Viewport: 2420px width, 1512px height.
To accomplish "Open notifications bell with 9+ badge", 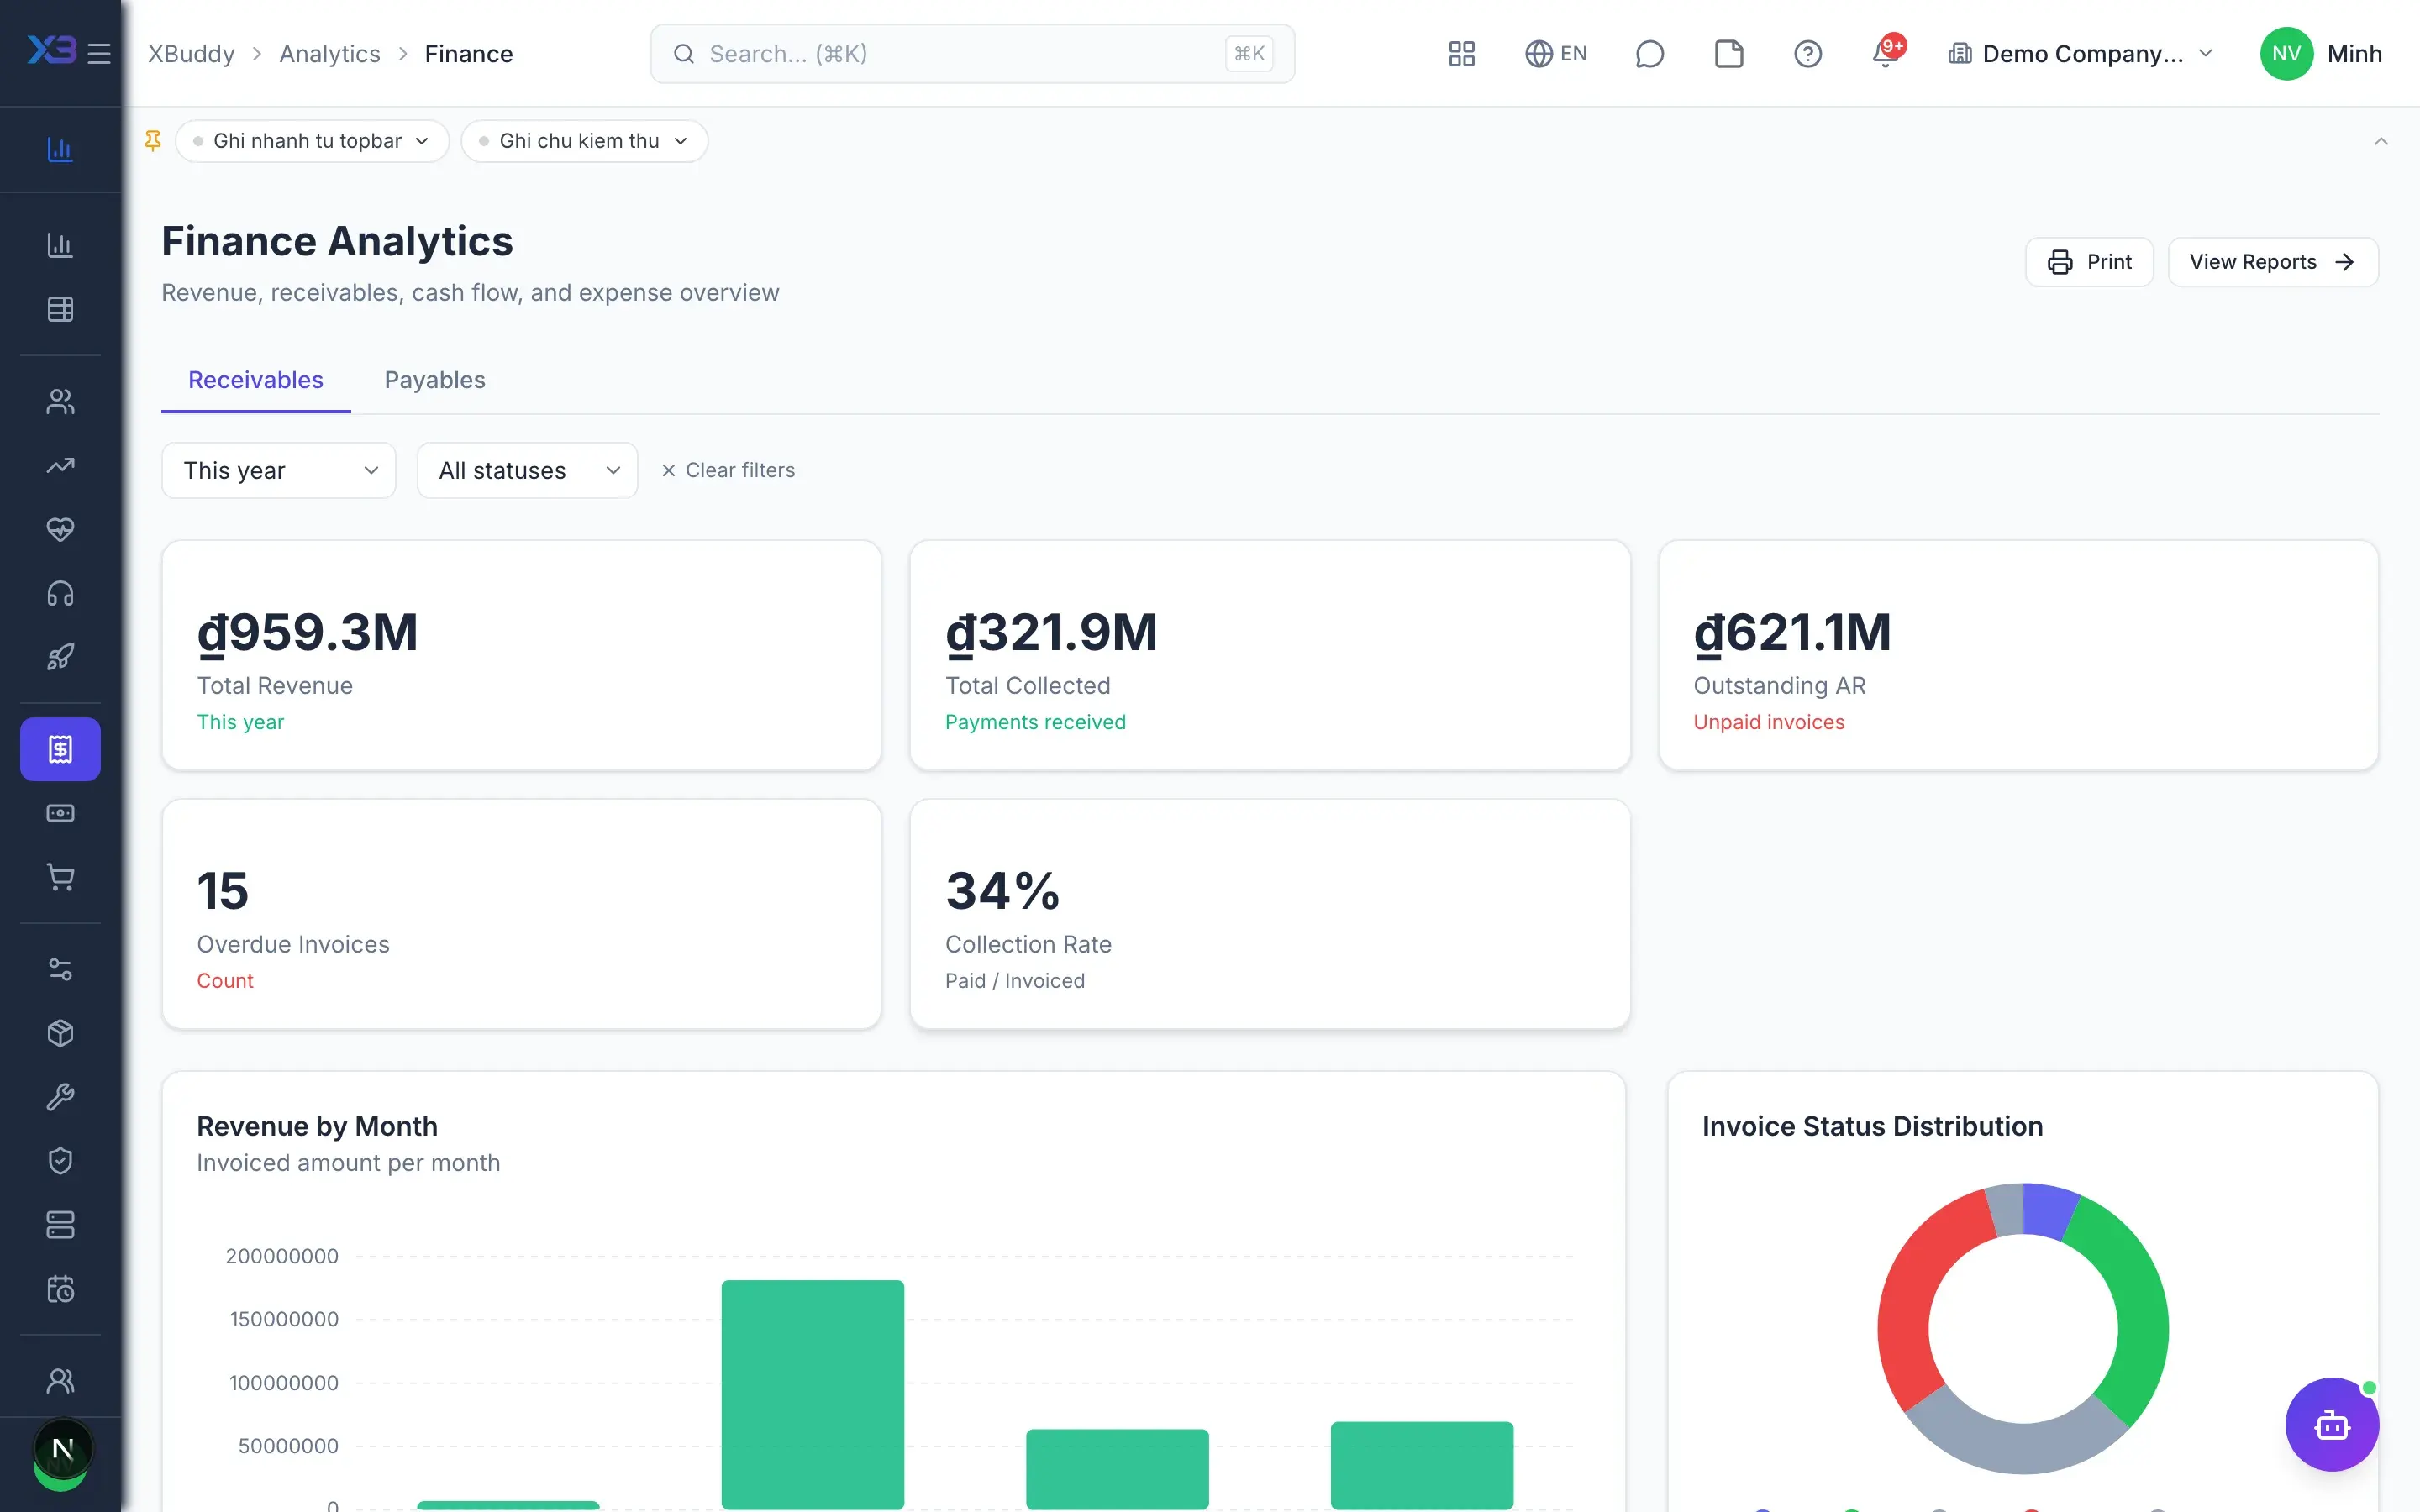I will pyautogui.click(x=1886, y=53).
